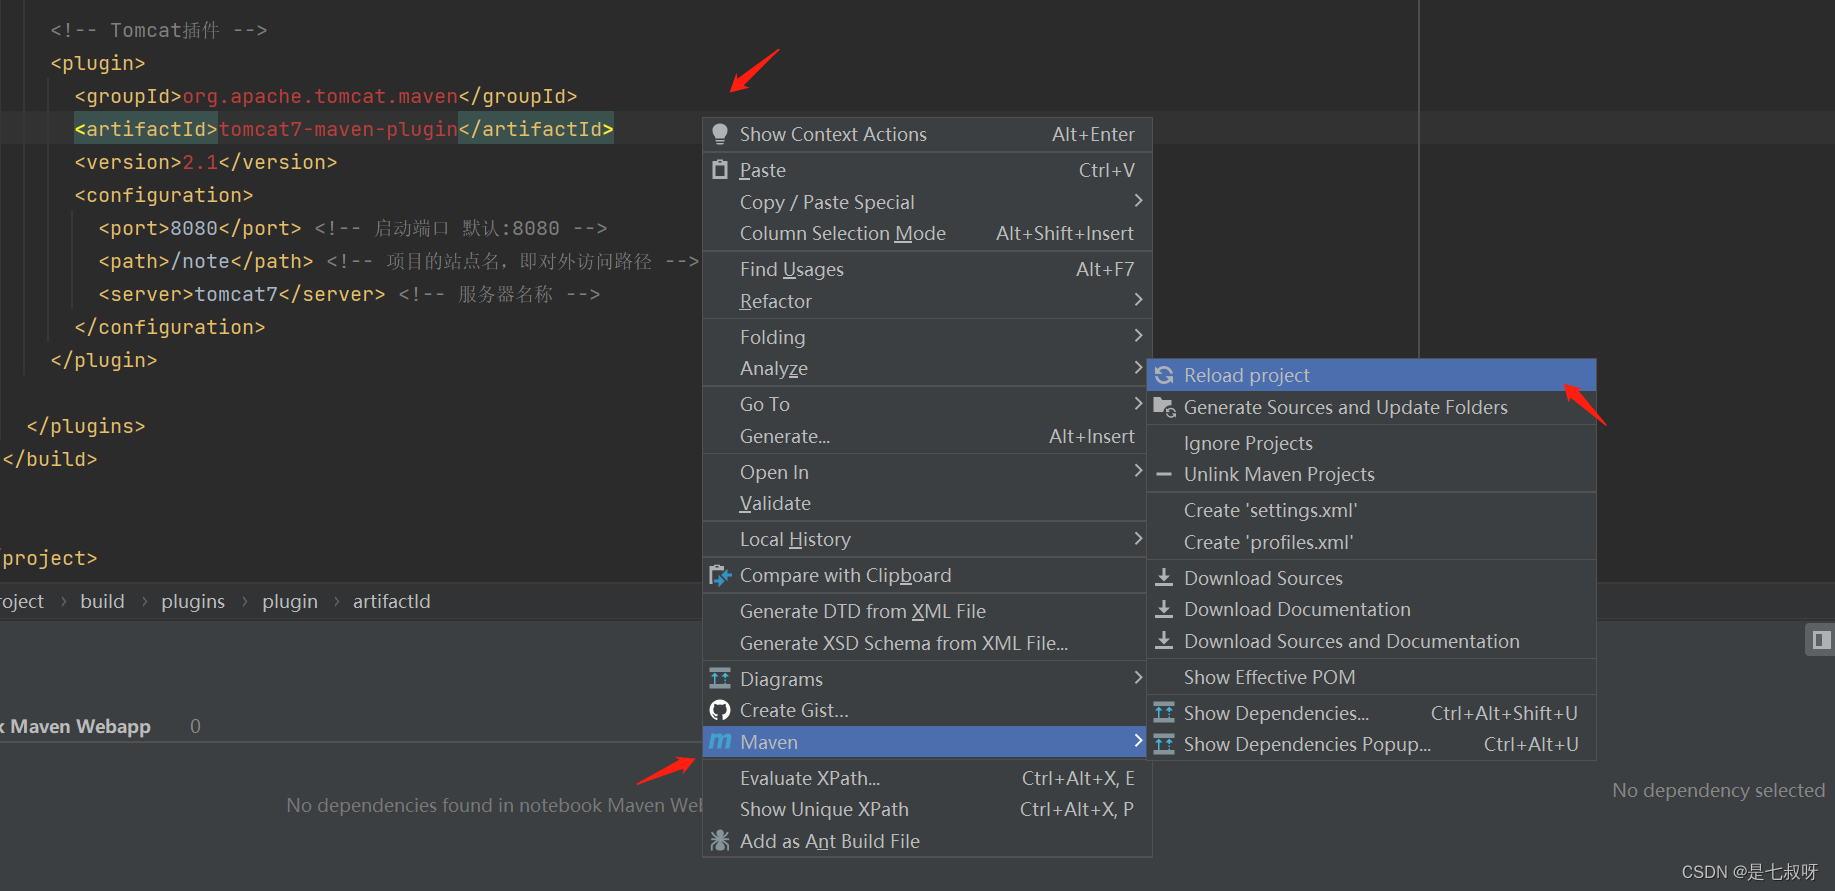Select Create 'settings.xml'
1835x891 pixels.
click(x=1371, y=510)
